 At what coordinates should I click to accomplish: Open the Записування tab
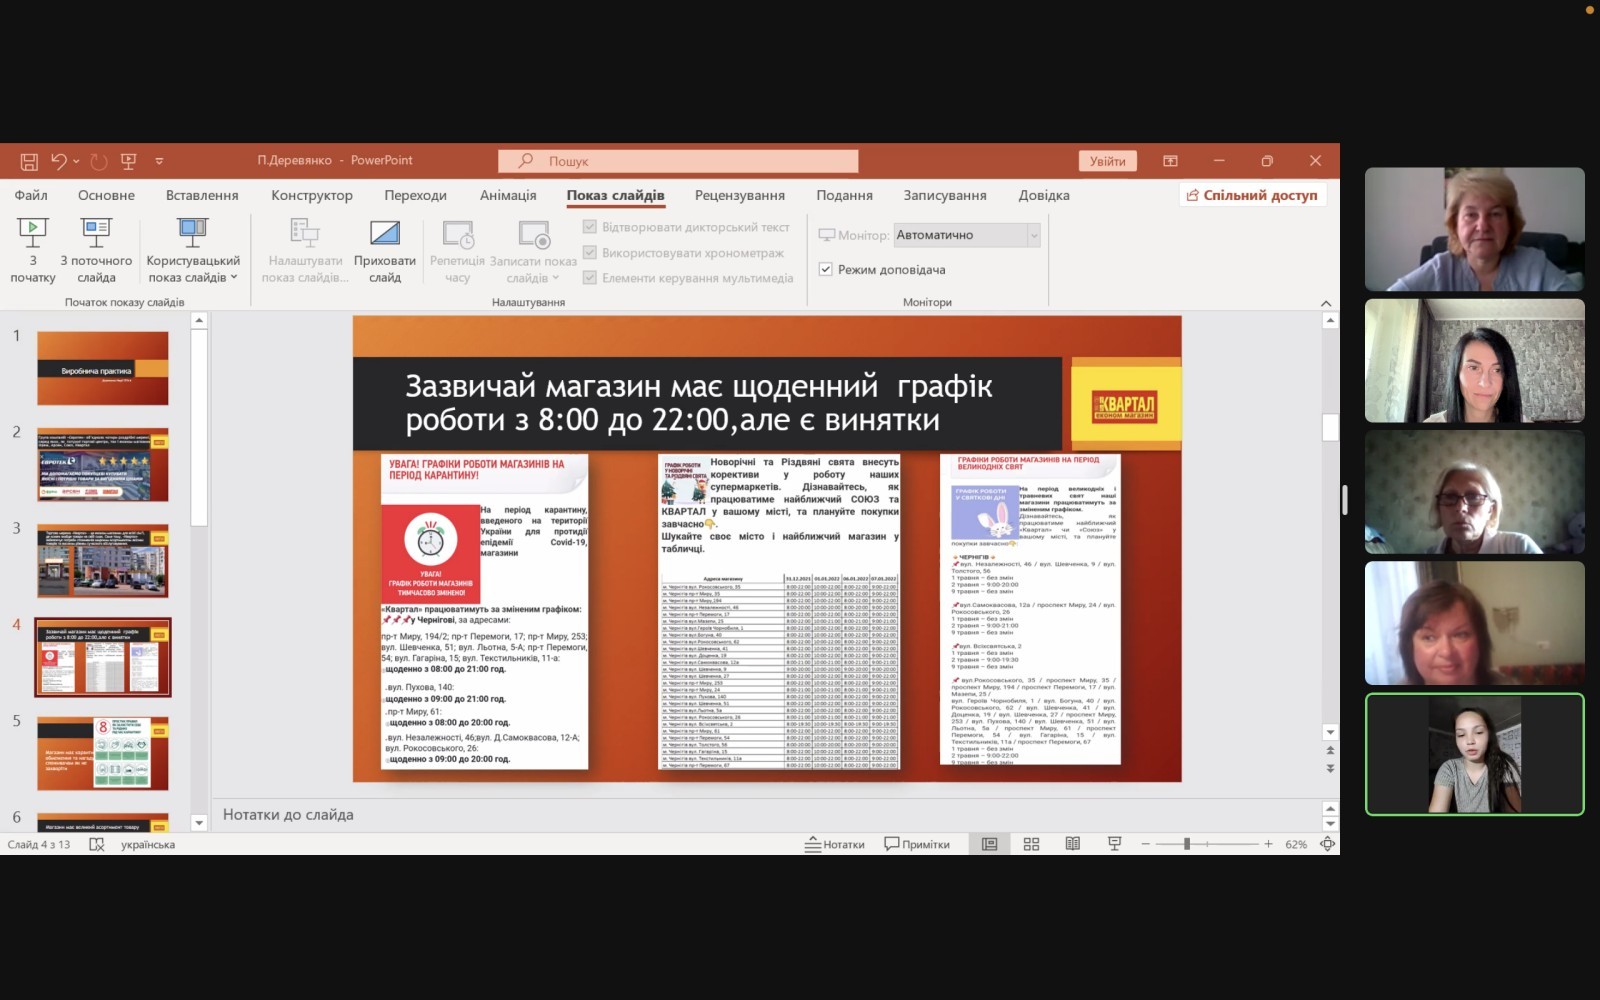tap(945, 195)
